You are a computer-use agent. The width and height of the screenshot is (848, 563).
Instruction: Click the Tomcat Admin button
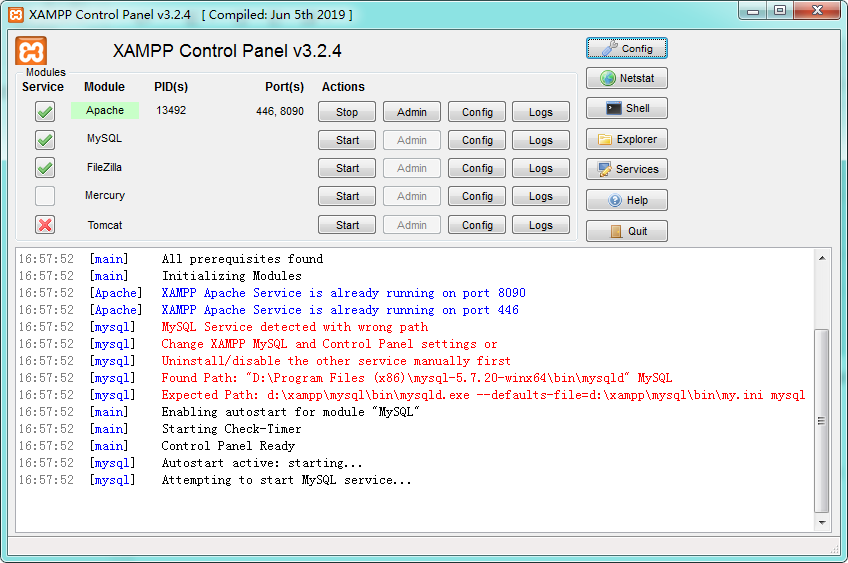point(412,225)
